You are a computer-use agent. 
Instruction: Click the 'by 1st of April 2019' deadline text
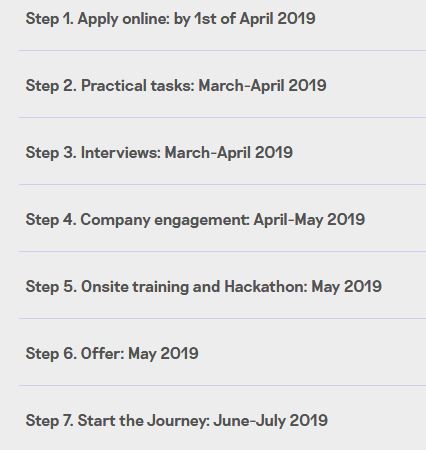(245, 18)
